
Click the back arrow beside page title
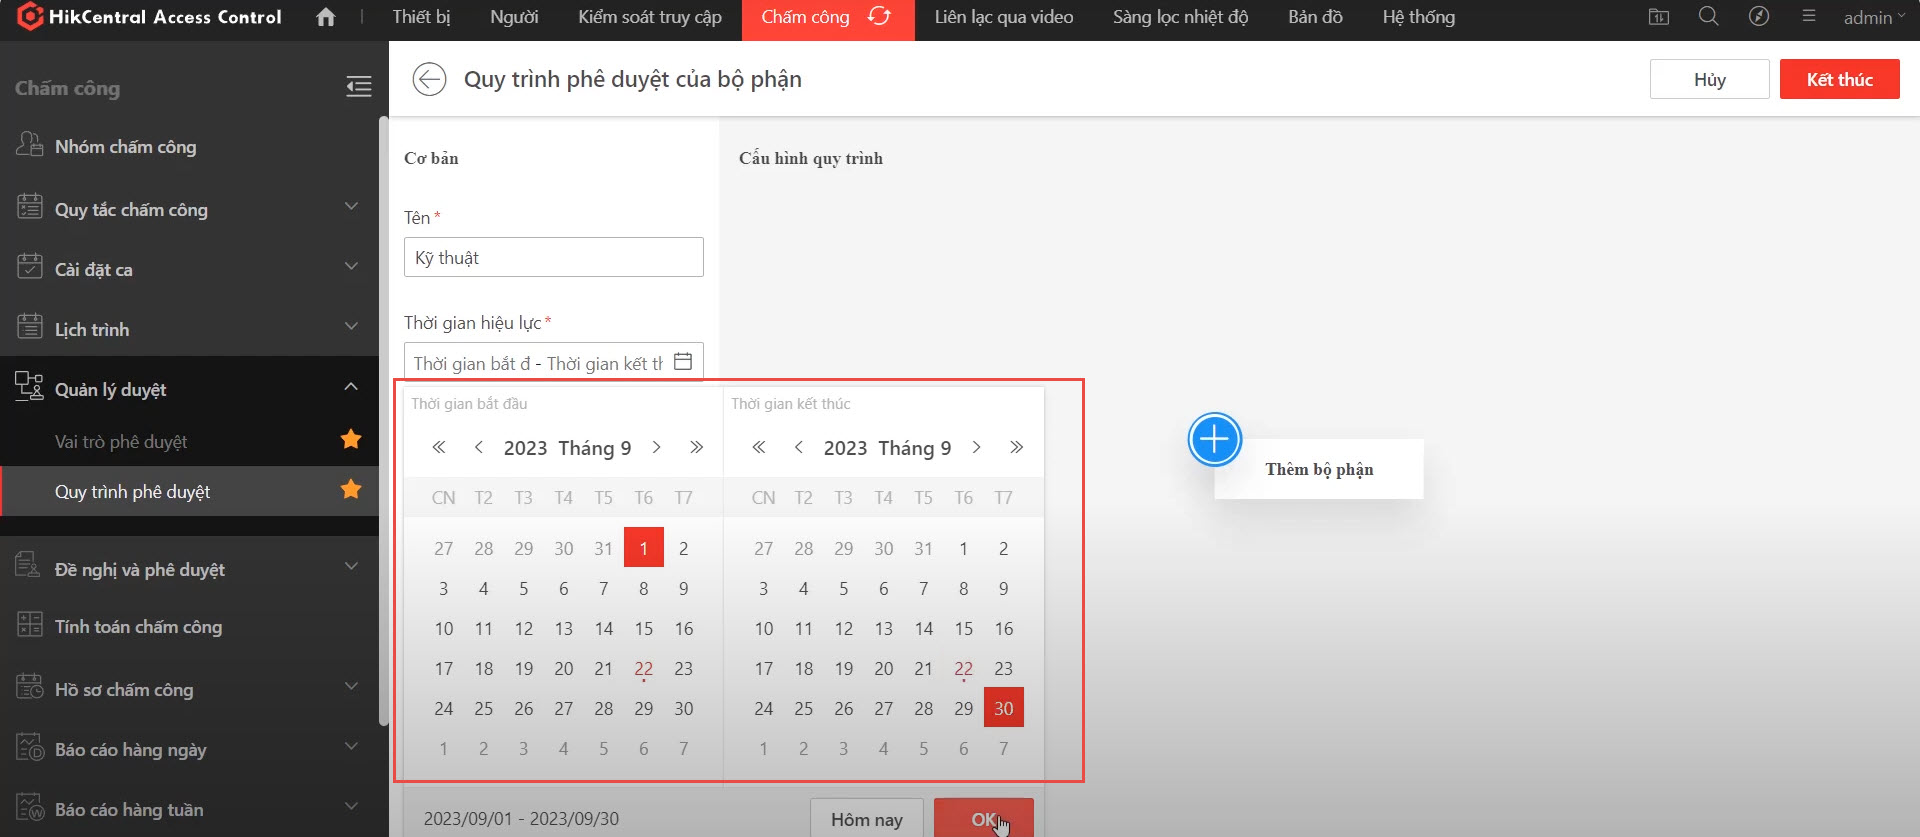pos(429,79)
